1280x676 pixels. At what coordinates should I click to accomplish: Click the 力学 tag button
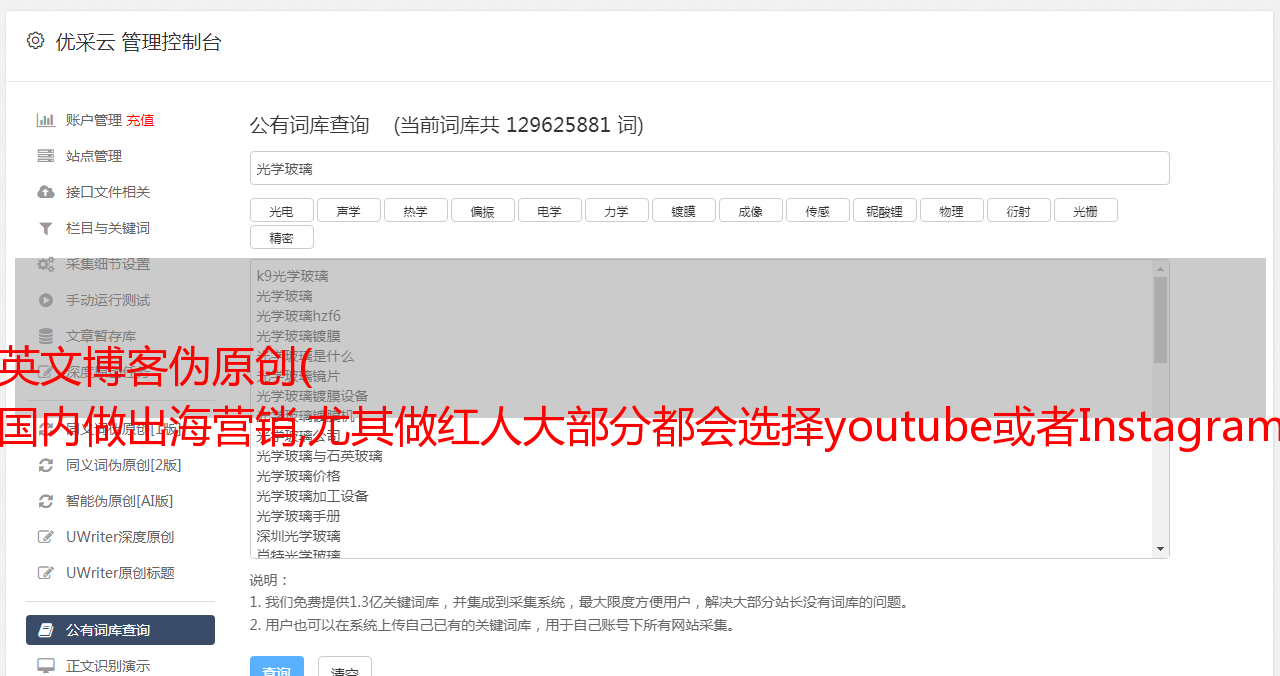616,210
